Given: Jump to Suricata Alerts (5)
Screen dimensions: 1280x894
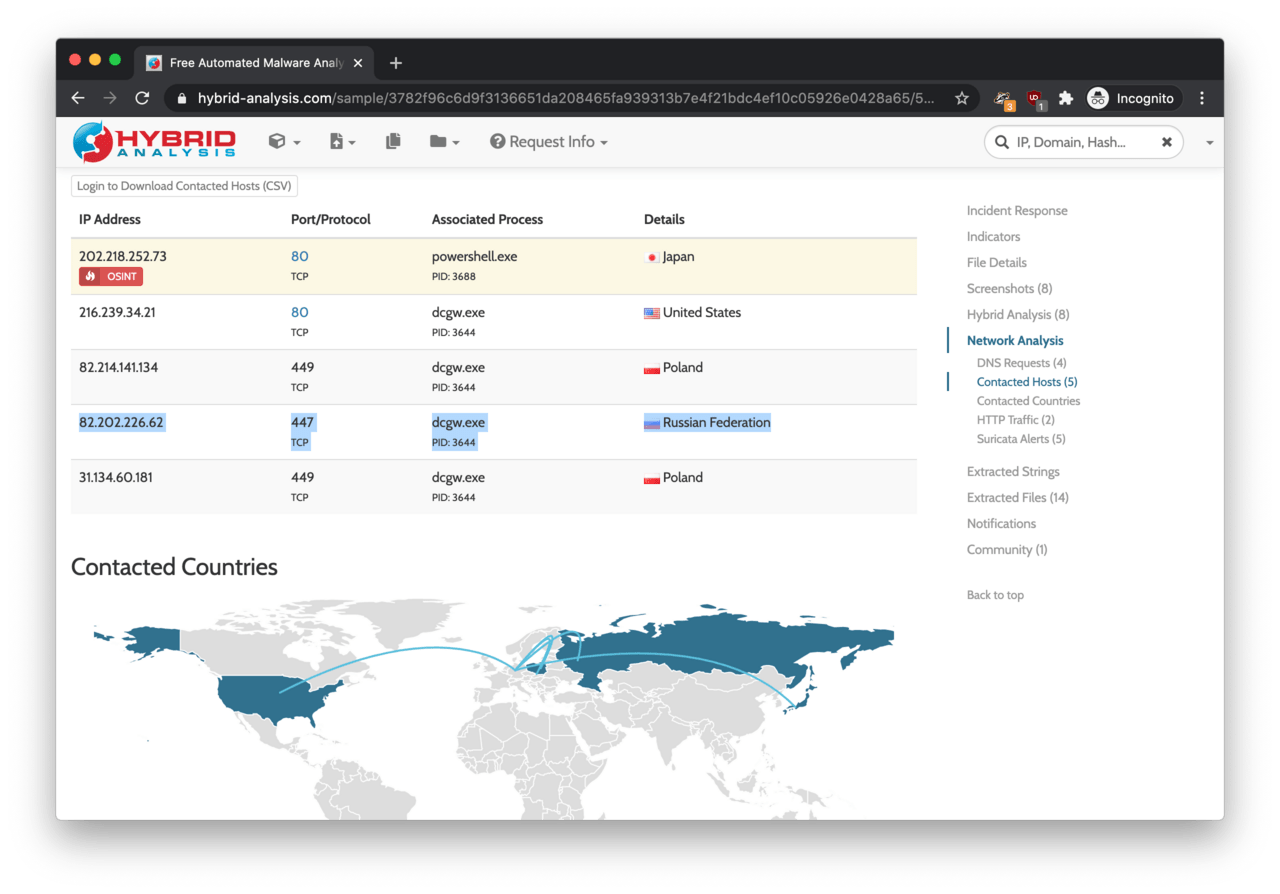Looking at the screenshot, I should click(x=1021, y=439).
